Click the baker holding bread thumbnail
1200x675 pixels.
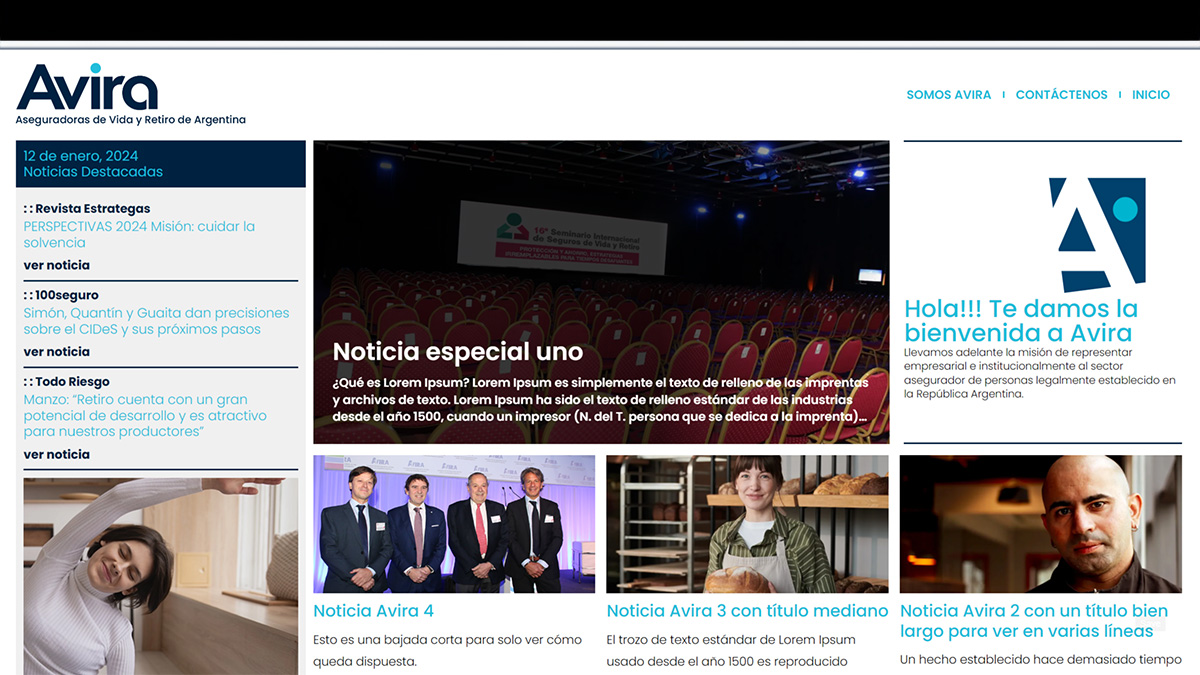click(x=747, y=524)
